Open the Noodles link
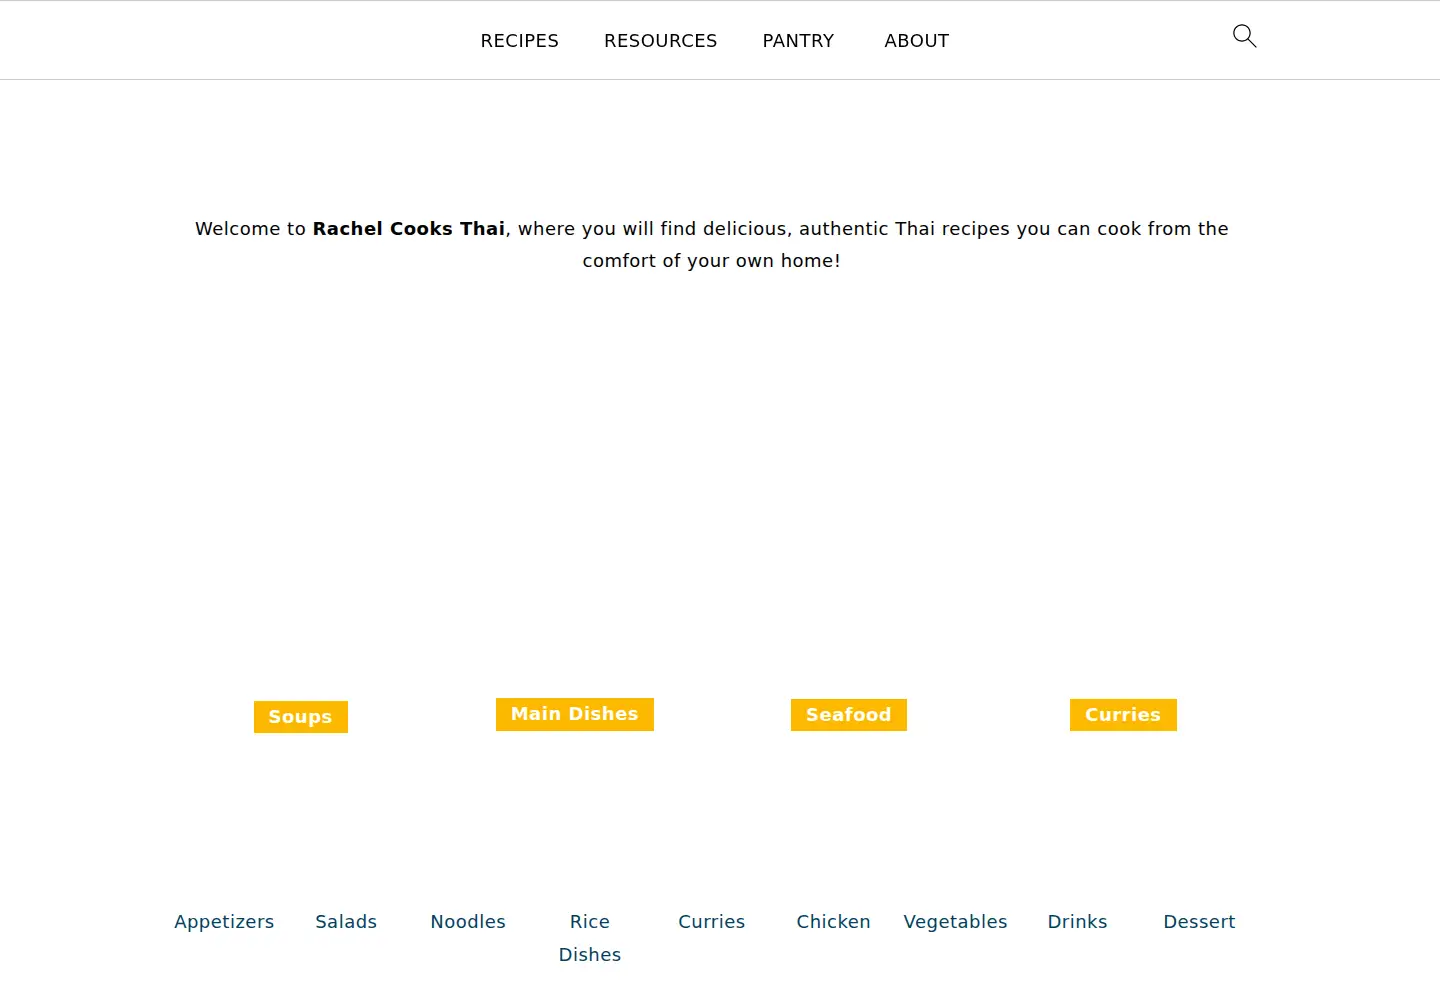The image size is (1440, 1000). pyautogui.click(x=468, y=922)
